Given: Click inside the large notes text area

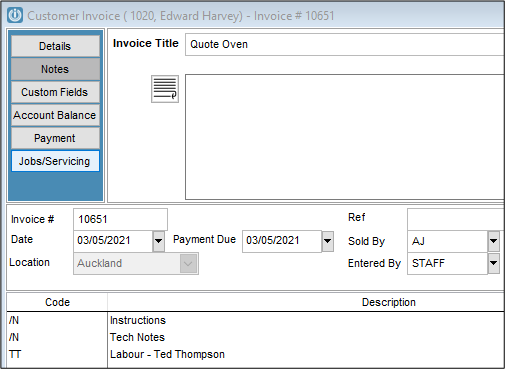Looking at the screenshot, I should pyautogui.click(x=344, y=137).
